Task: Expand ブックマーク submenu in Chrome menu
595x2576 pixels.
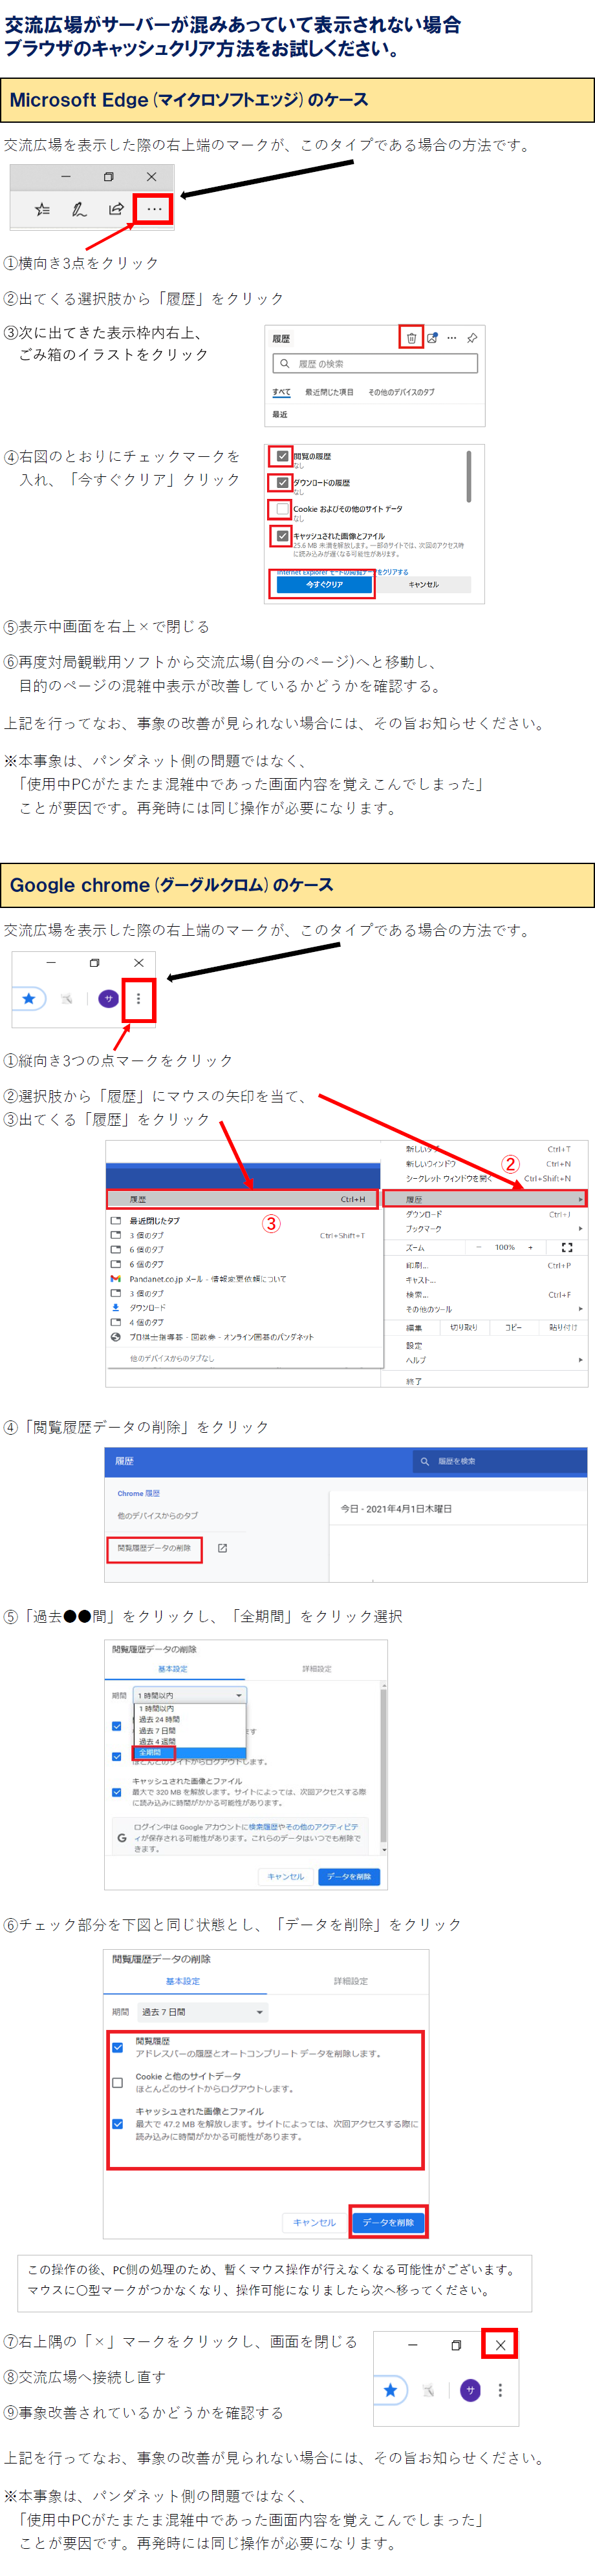Action: tap(485, 1228)
